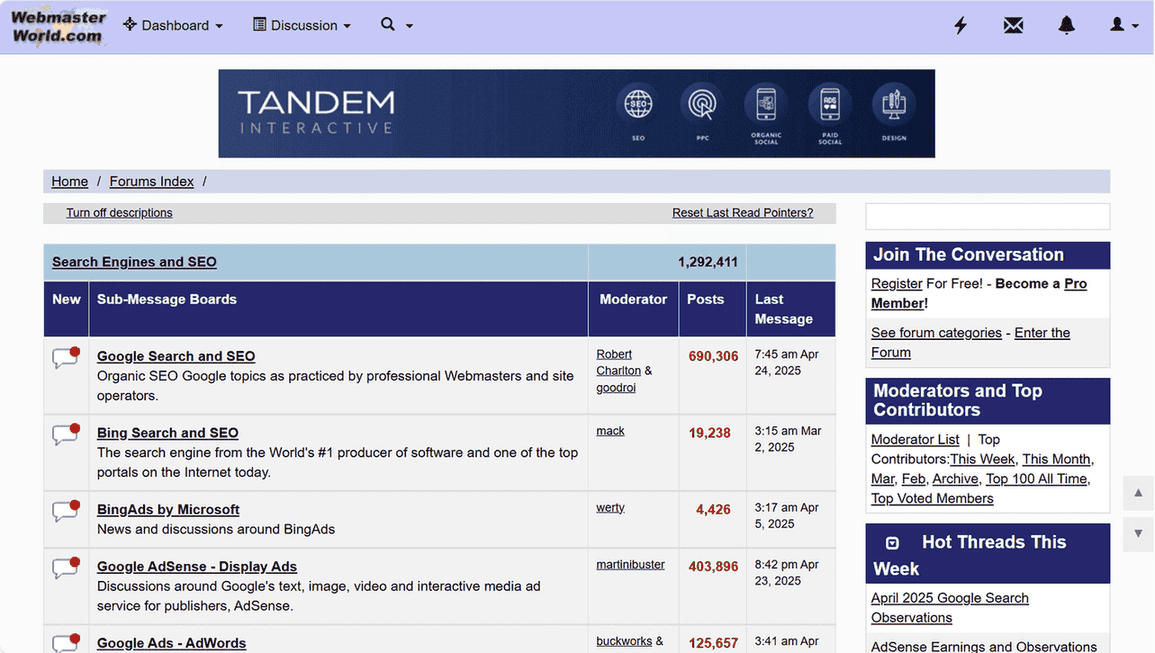Click the lightning bolt icon in navbar
1155x653 pixels.
point(960,26)
